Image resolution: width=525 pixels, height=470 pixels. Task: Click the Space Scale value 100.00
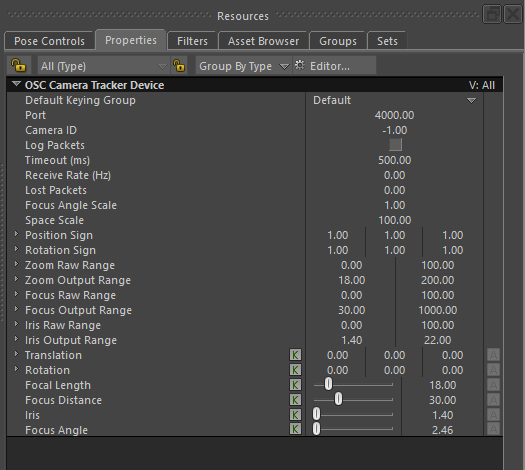394,220
